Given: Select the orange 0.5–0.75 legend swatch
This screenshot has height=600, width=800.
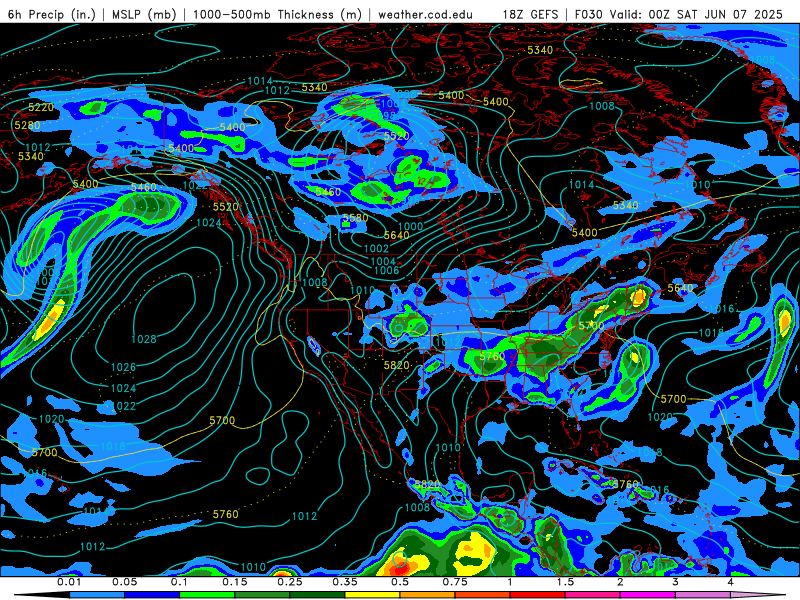Looking at the screenshot, I should (x=428, y=595).
